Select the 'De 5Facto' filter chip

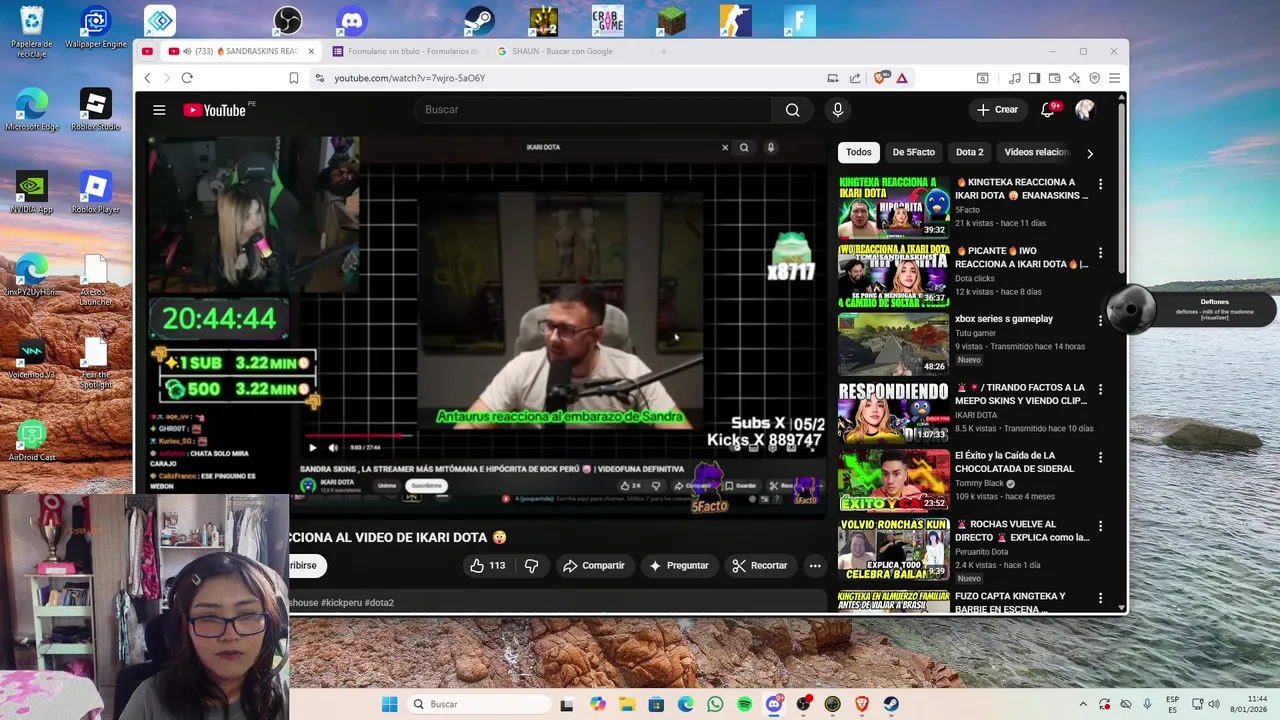tap(914, 152)
